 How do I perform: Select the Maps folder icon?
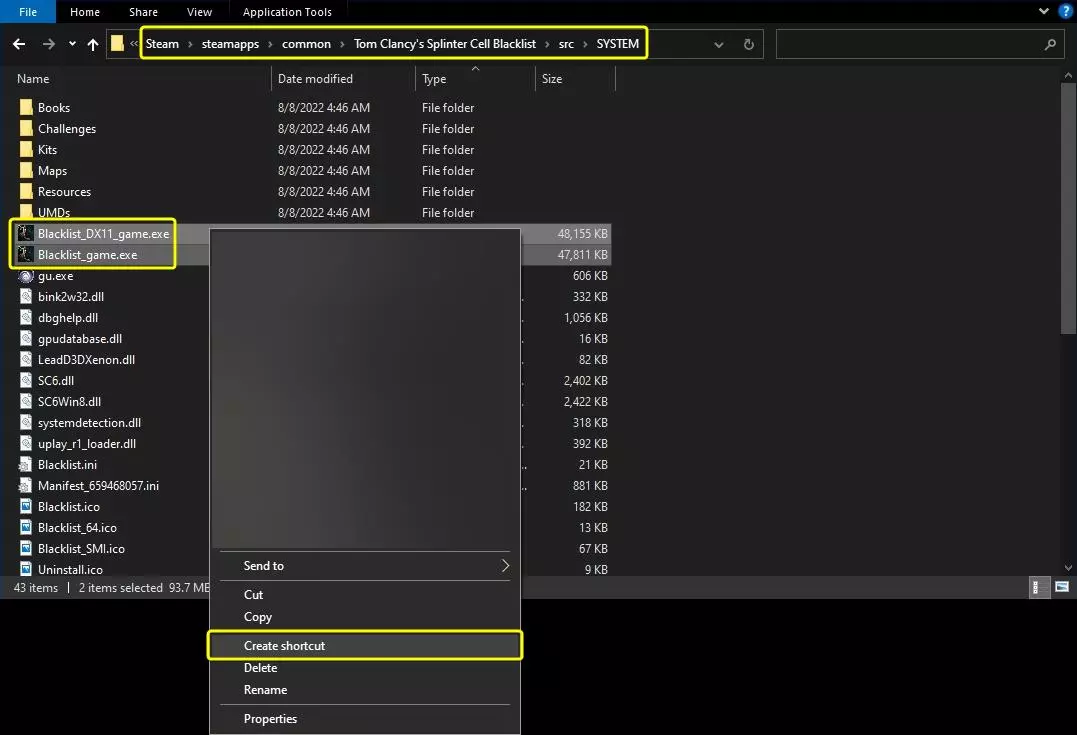pos(26,170)
